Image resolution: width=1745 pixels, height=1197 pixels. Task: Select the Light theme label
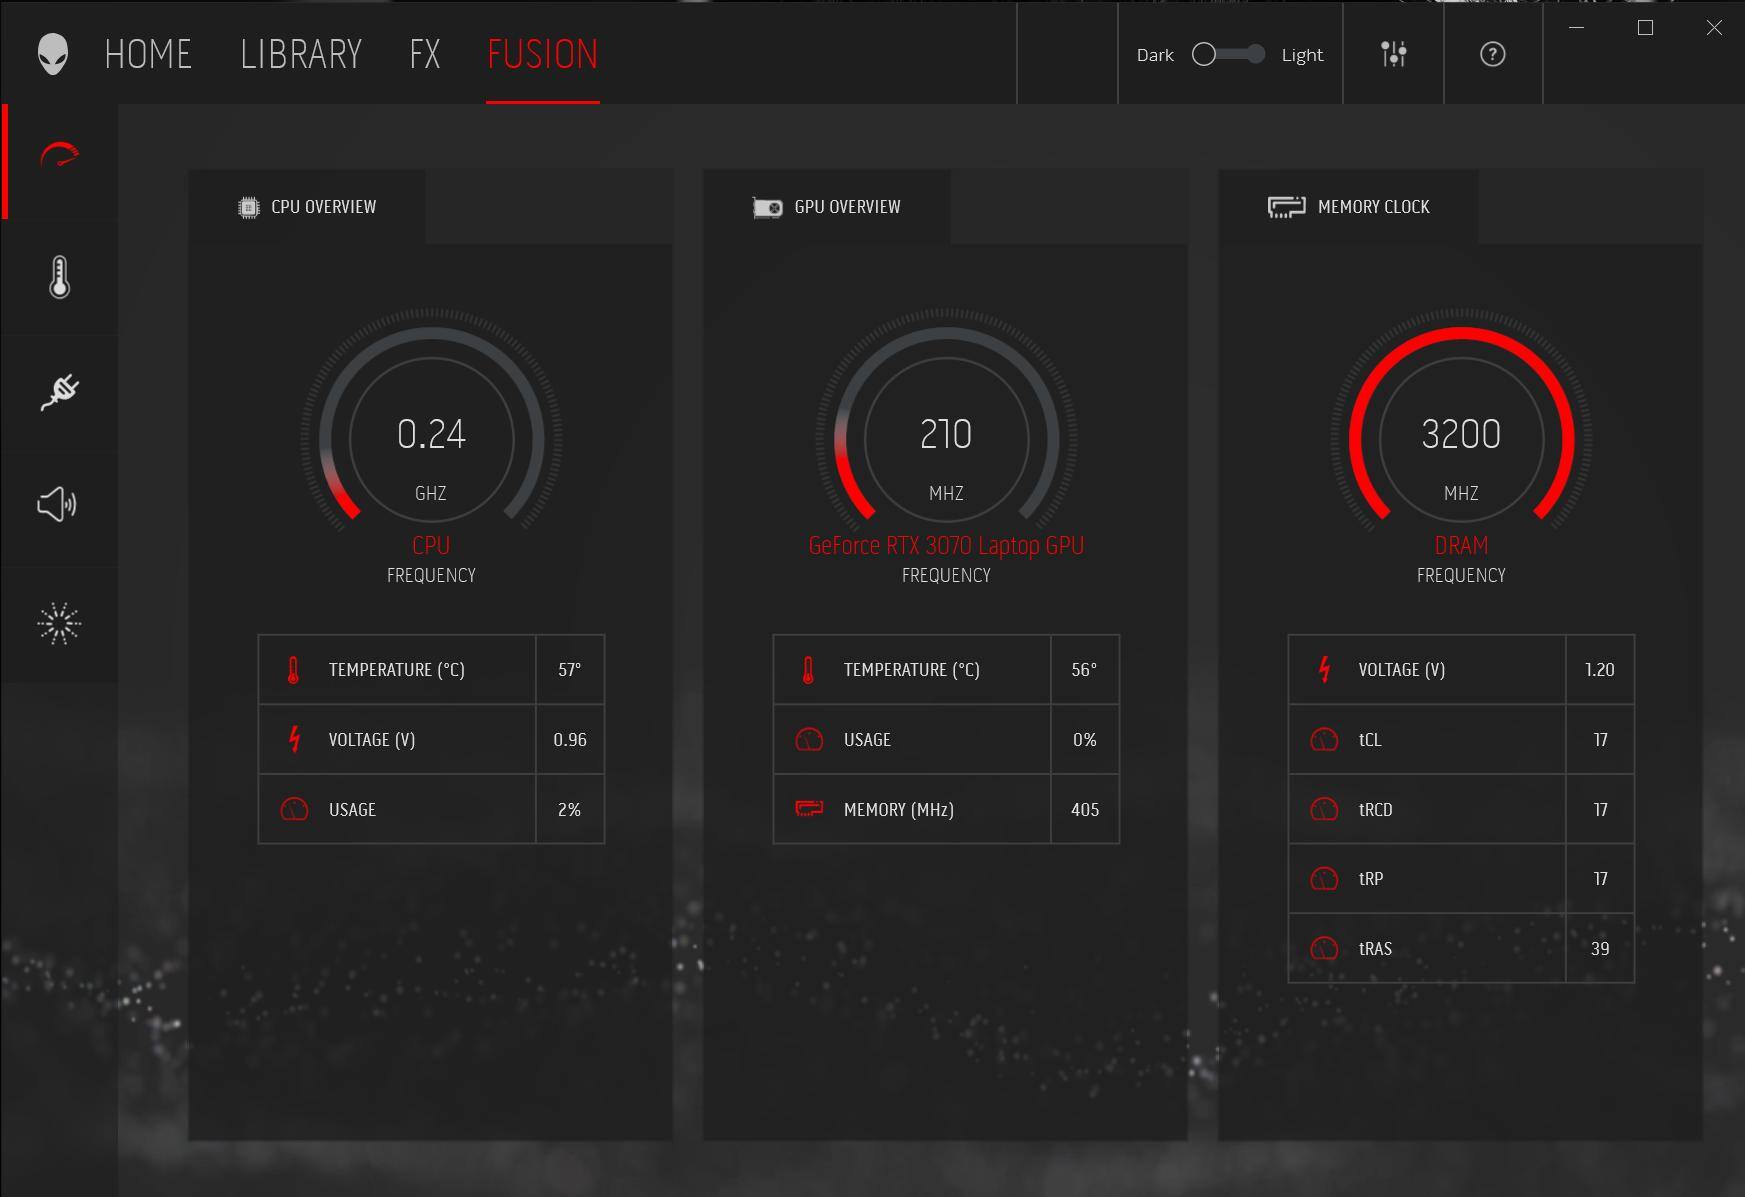pyautogui.click(x=1302, y=55)
